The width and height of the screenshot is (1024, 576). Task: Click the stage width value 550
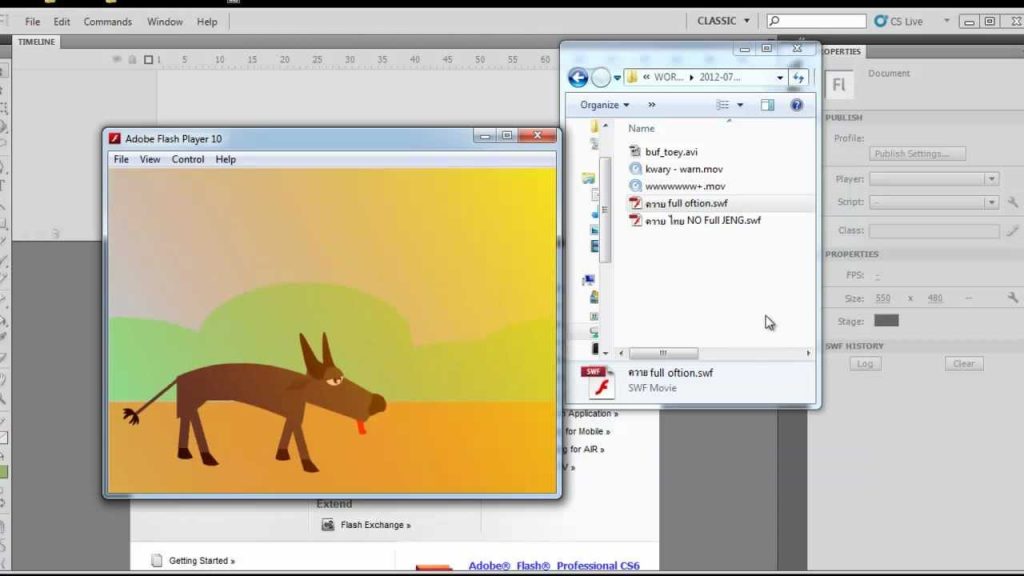point(883,298)
